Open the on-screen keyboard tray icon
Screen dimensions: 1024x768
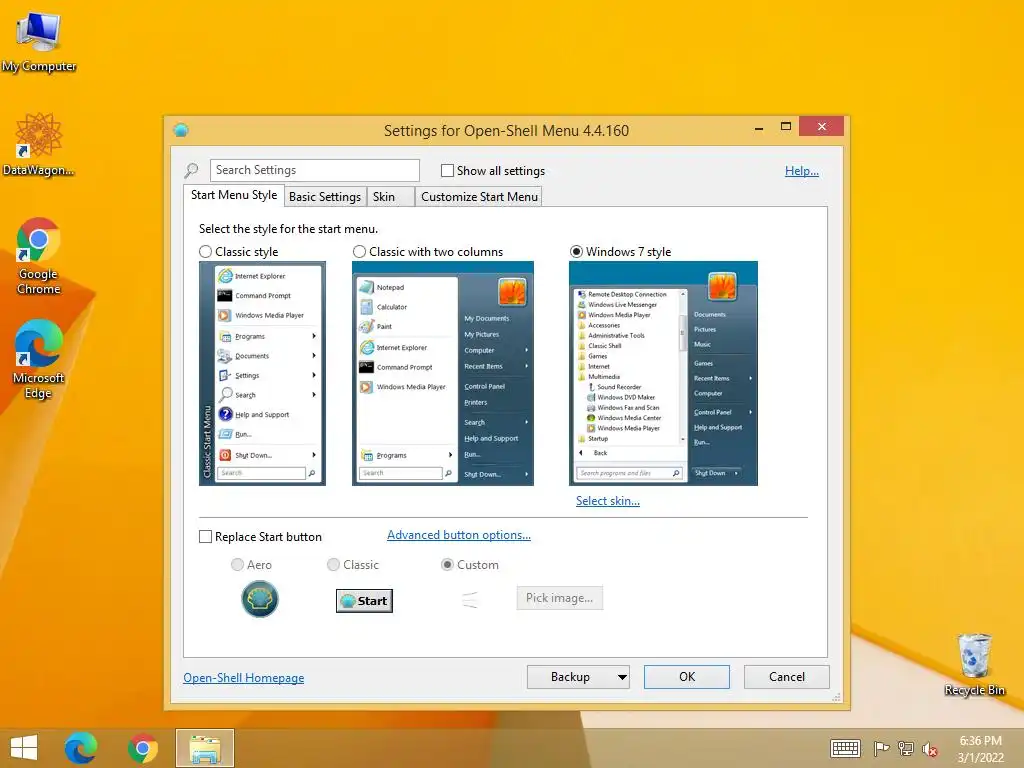(845, 748)
